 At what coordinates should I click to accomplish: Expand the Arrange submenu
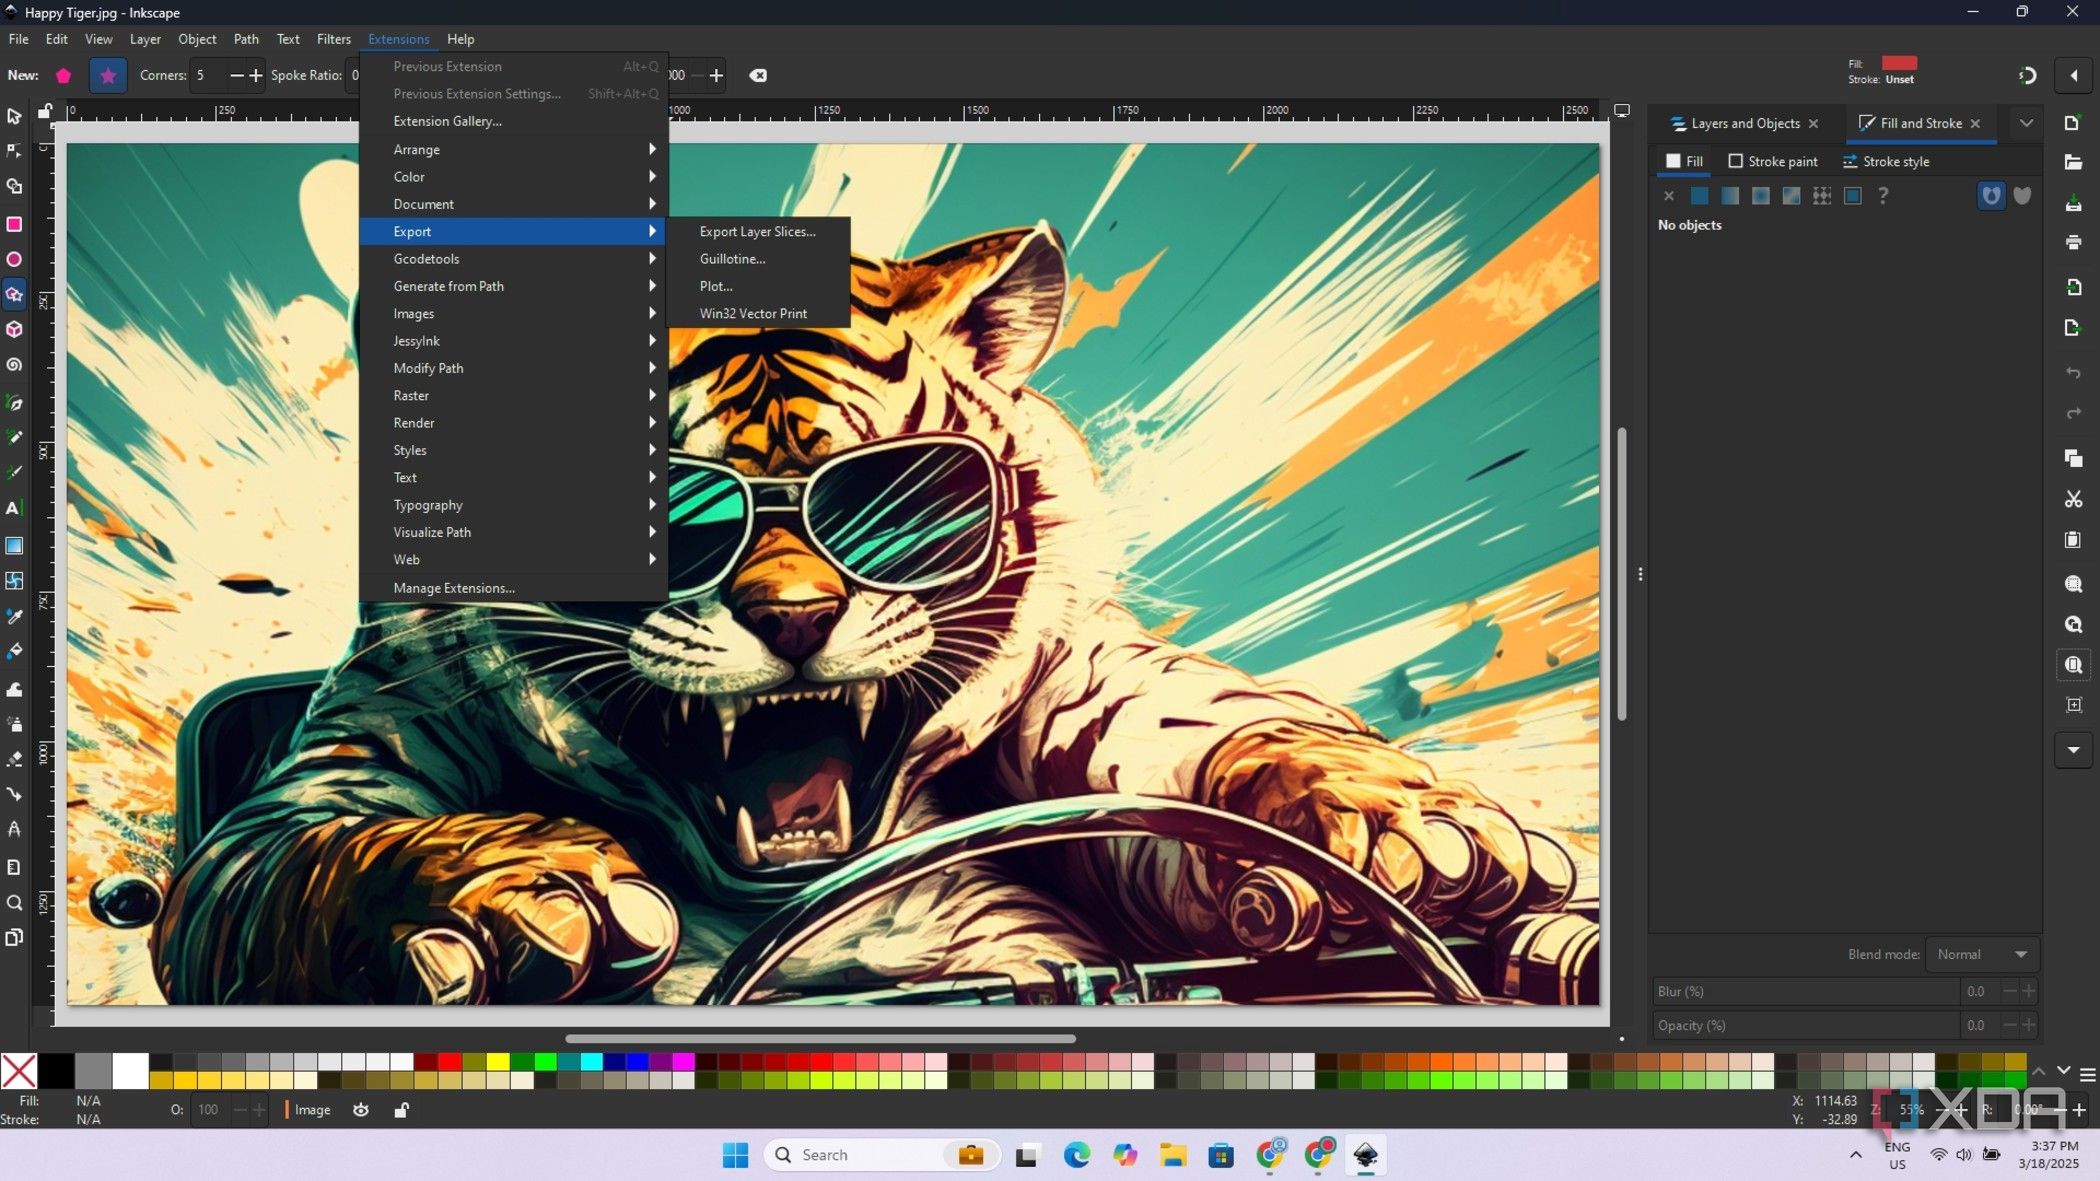coord(514,149)
